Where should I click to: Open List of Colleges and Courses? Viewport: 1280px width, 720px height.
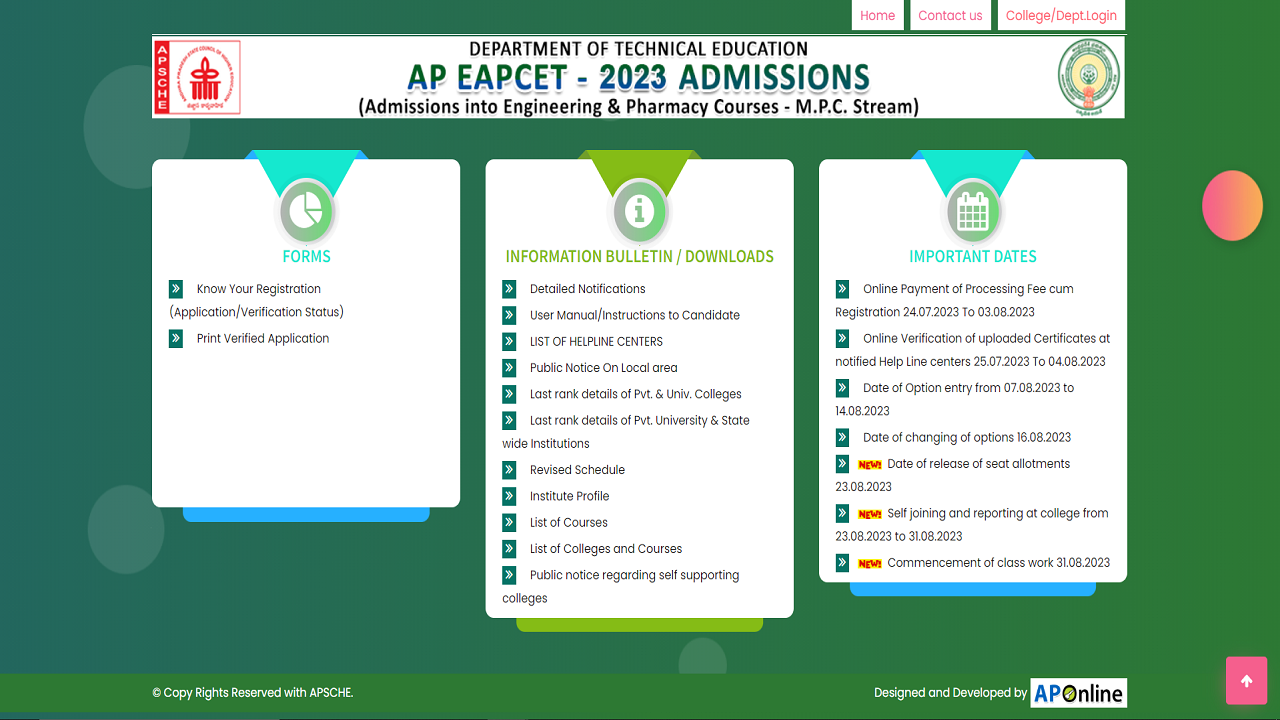[x=606, y=549]
